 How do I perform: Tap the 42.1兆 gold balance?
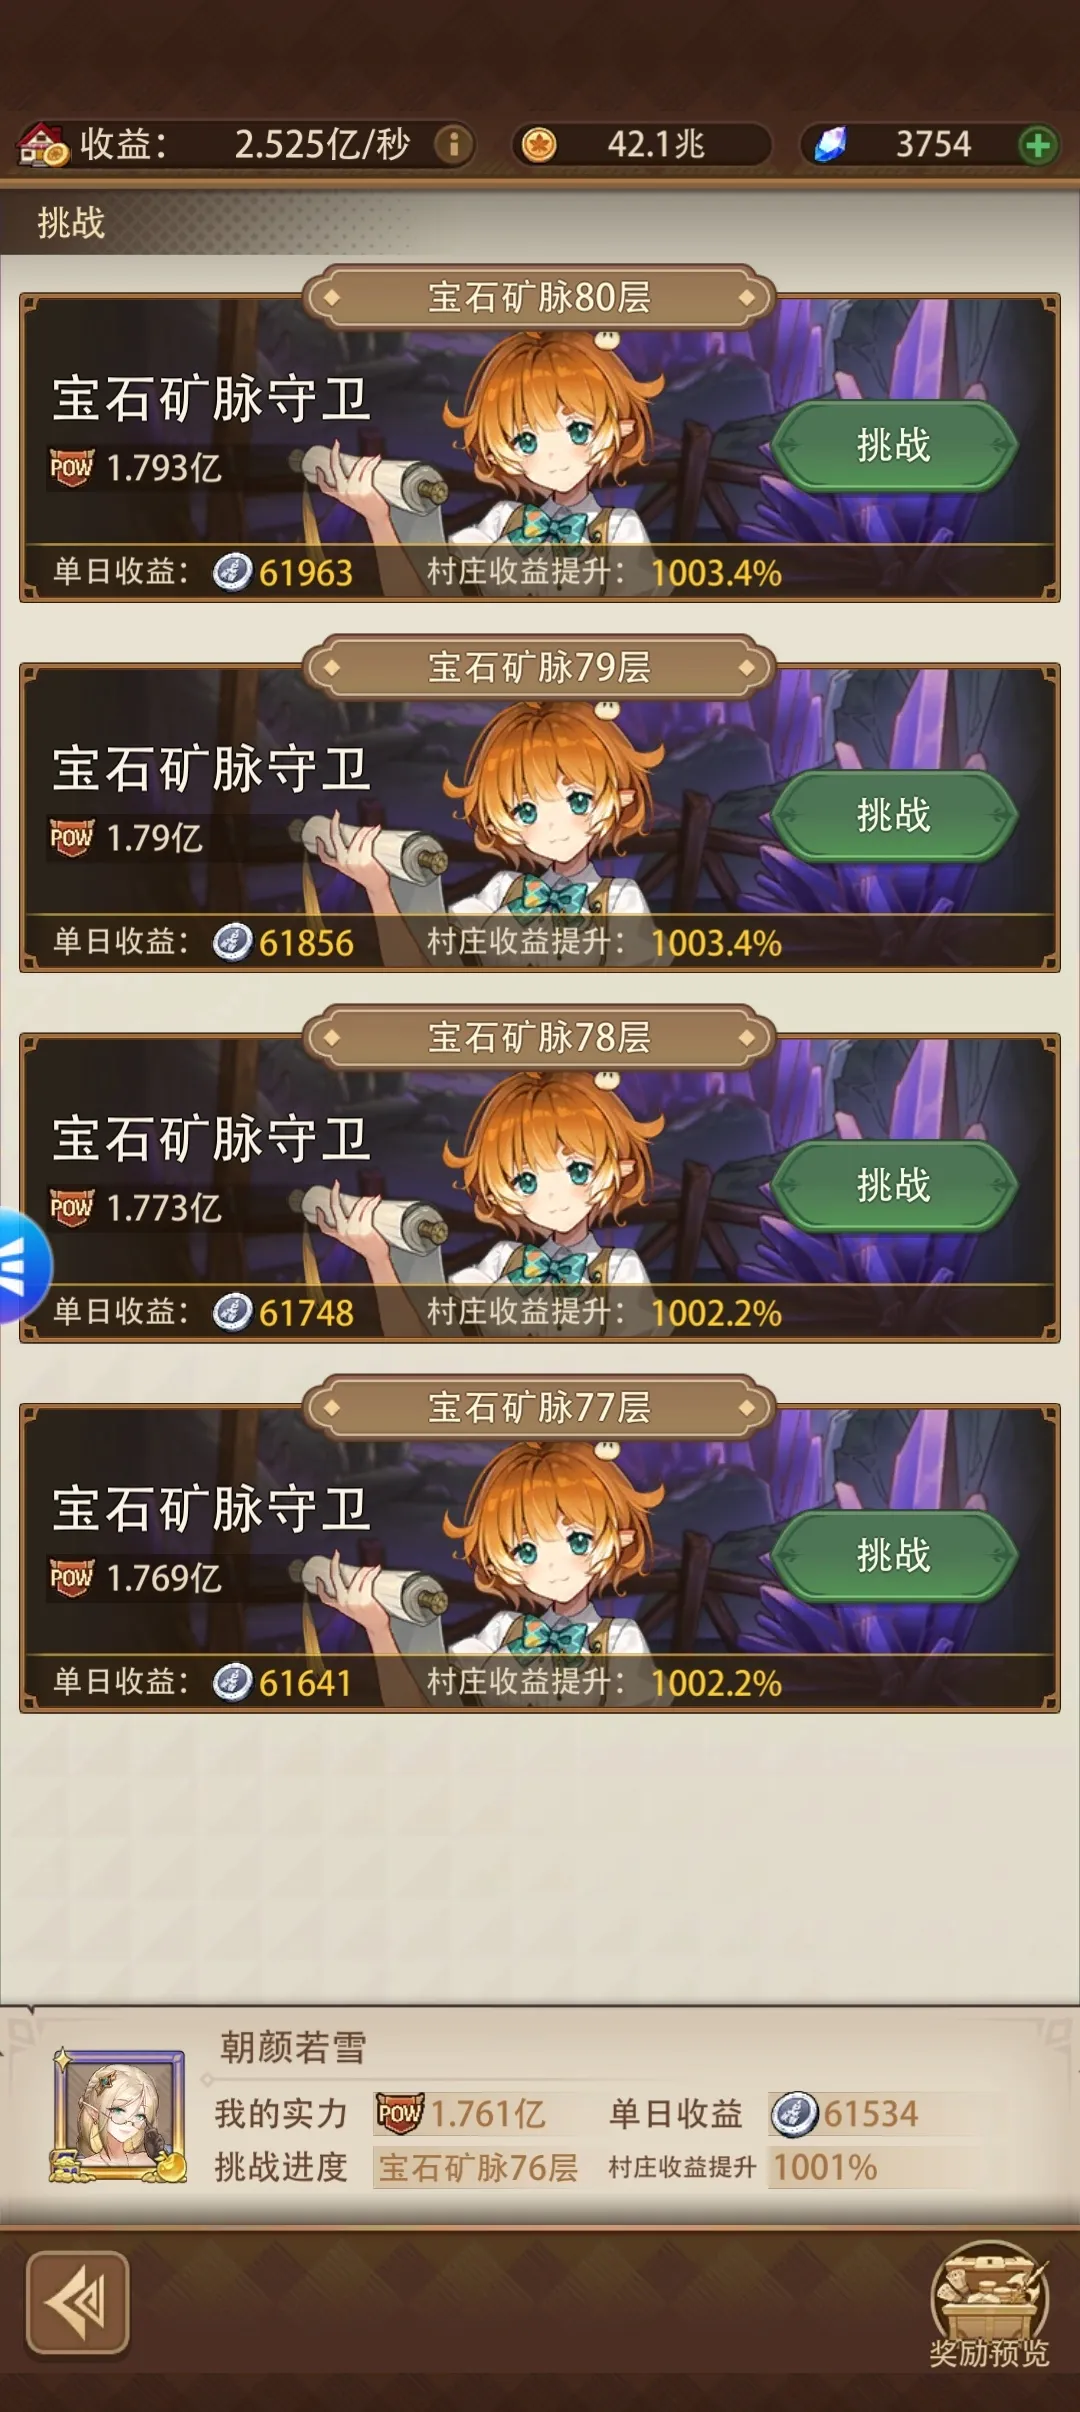656,145
